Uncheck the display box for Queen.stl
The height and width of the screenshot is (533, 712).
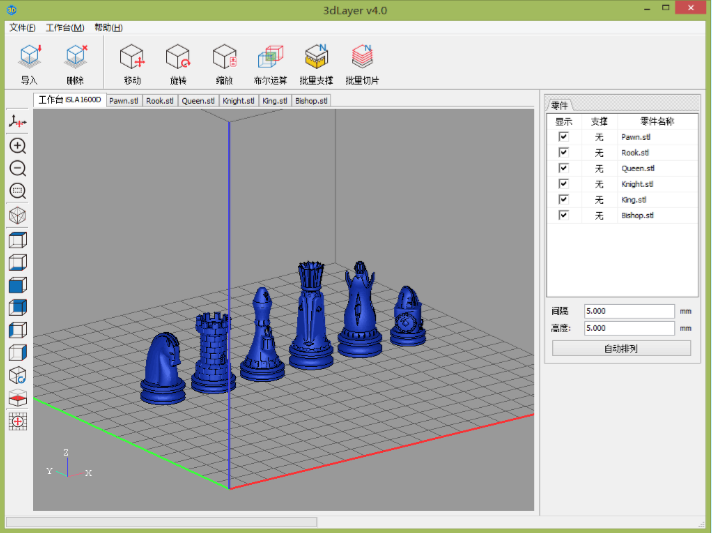(563, 168)
